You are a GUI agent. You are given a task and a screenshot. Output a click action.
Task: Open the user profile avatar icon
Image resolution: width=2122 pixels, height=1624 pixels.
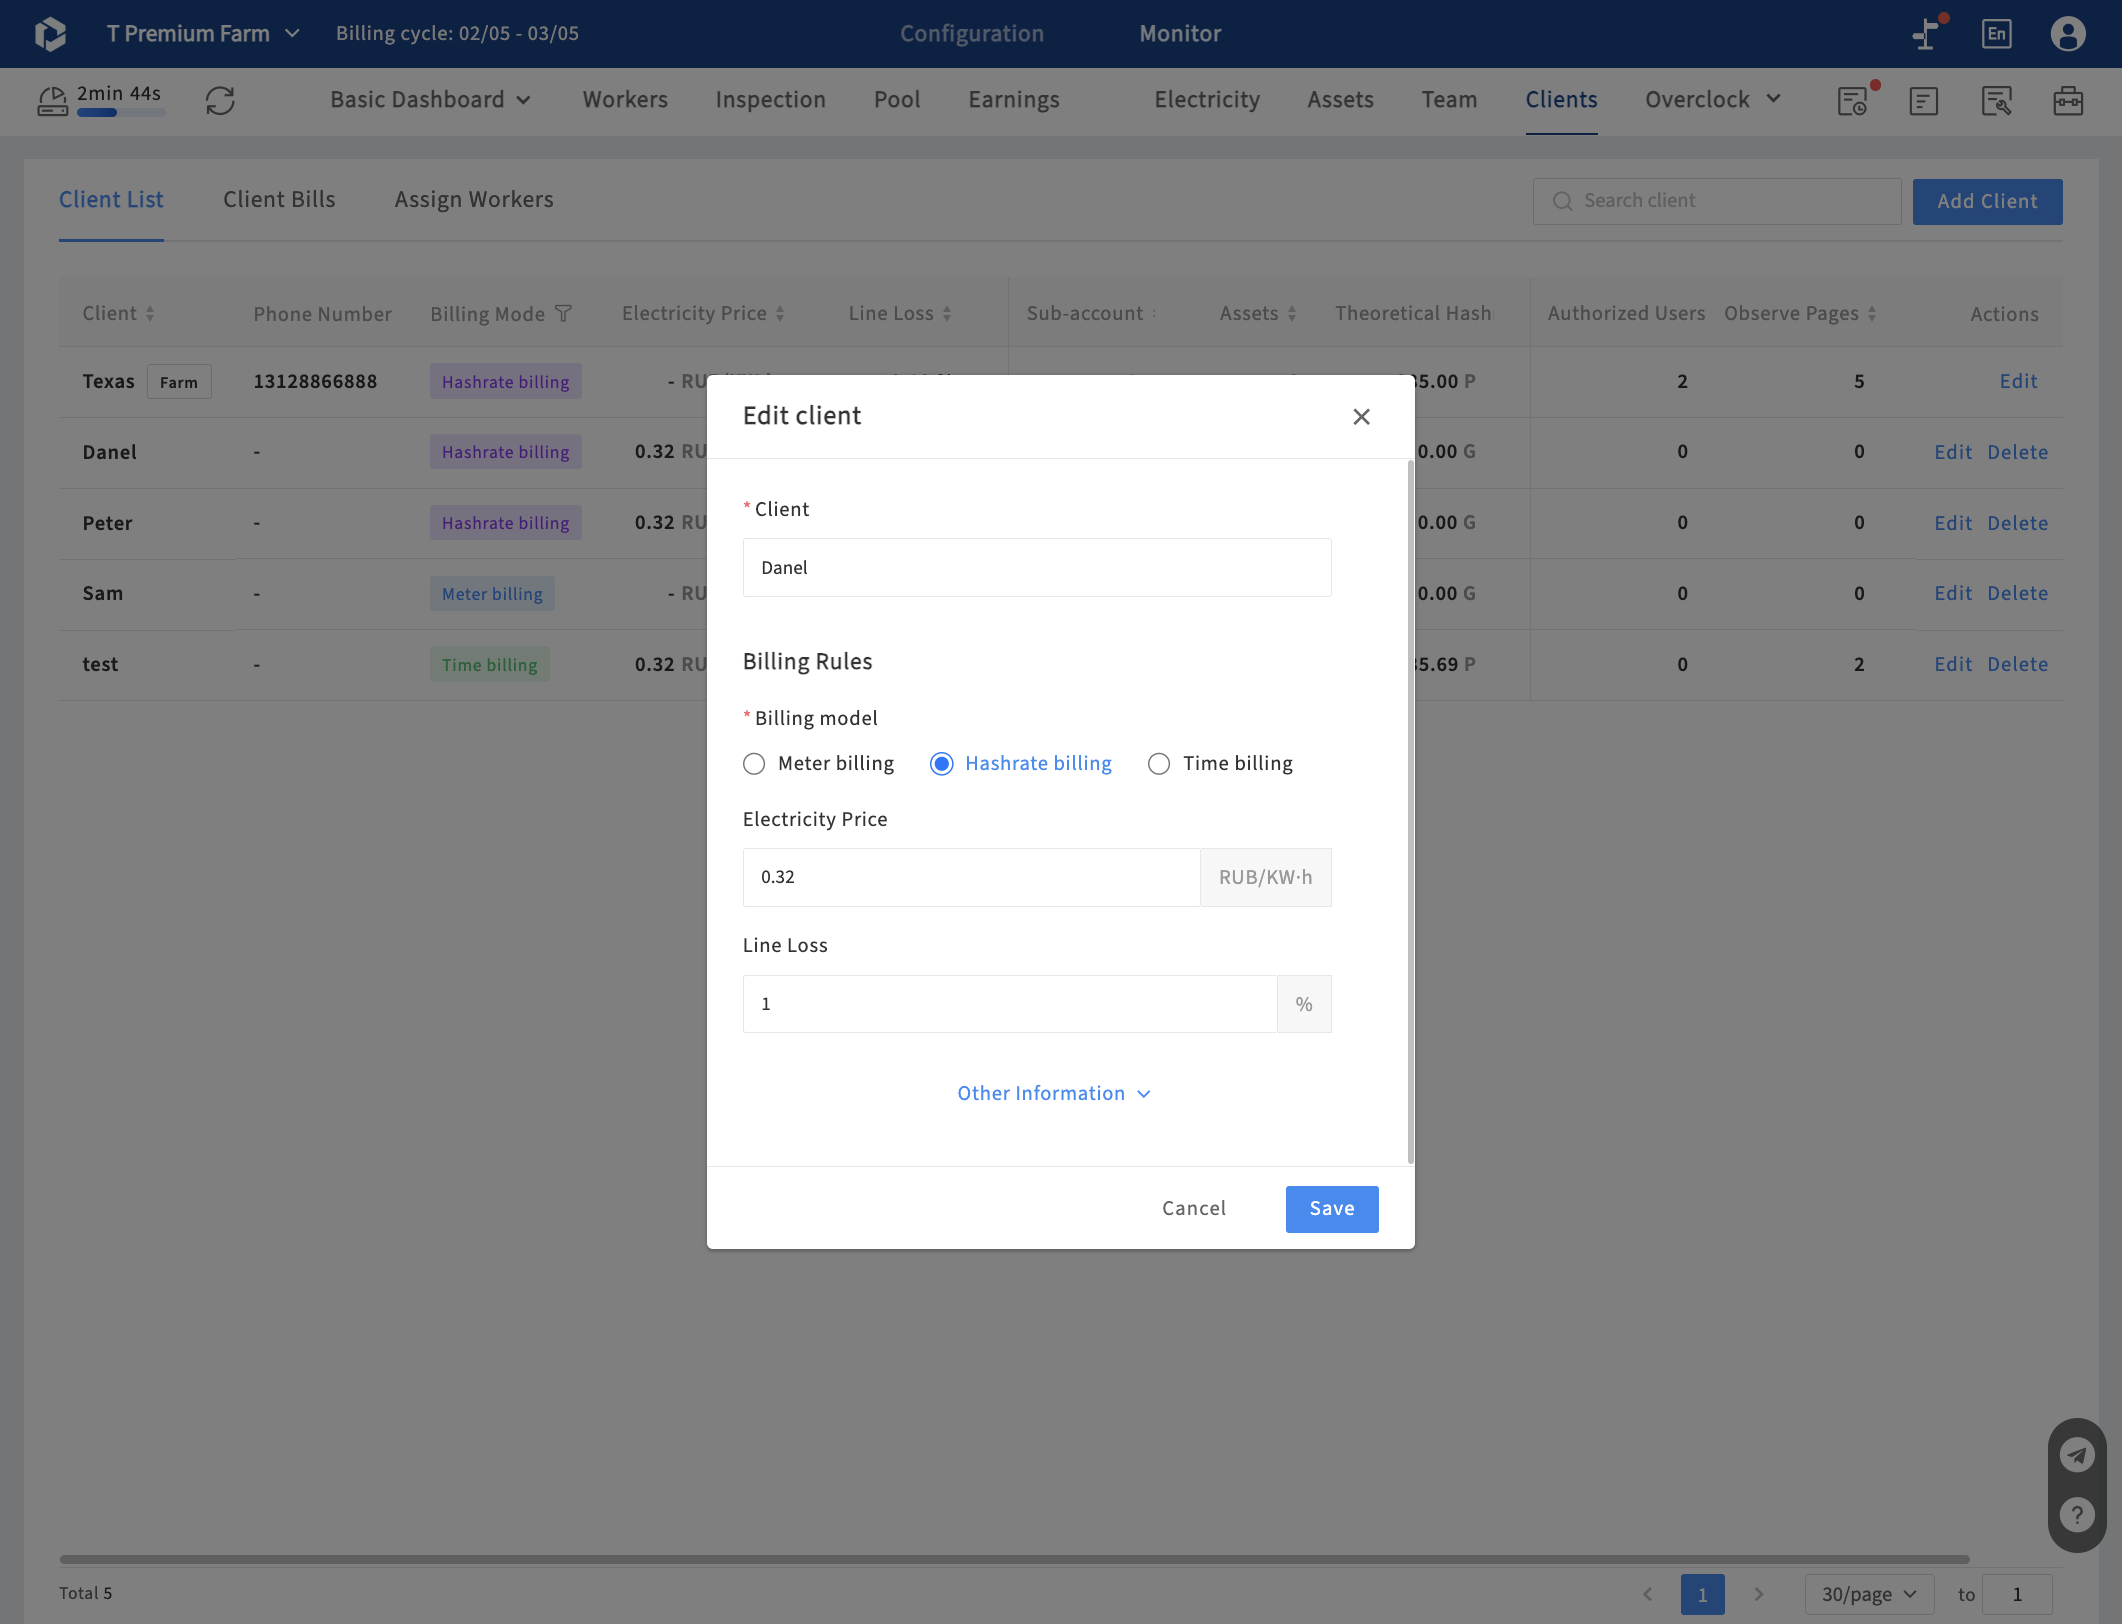tap(2068, 33)
